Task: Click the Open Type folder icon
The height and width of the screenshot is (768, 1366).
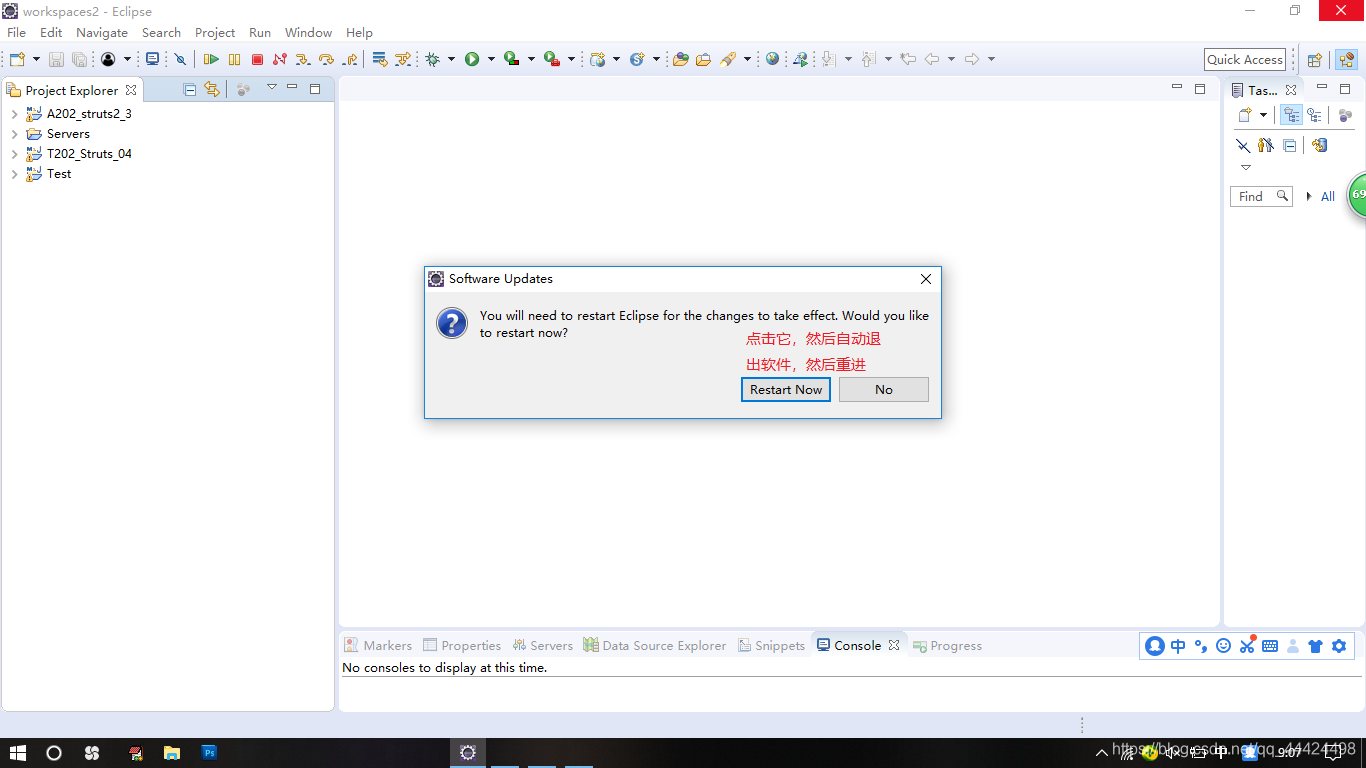Action: (680, 59)
